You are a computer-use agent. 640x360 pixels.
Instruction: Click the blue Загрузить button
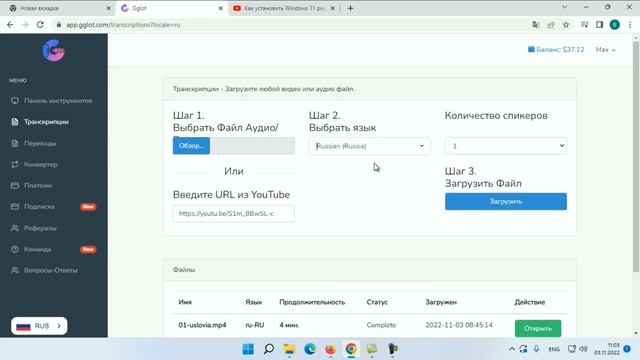point(506,202)
